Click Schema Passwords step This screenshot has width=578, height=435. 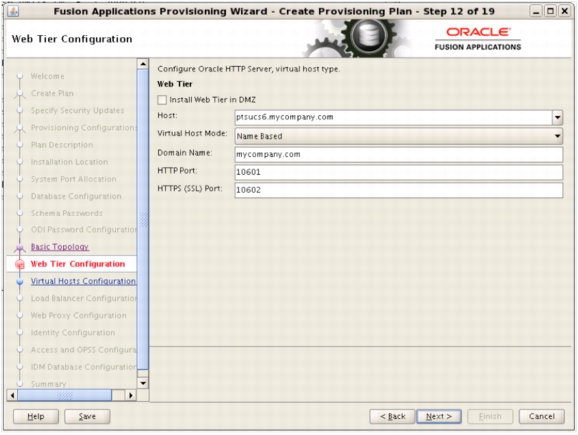[x=67, y=213]
